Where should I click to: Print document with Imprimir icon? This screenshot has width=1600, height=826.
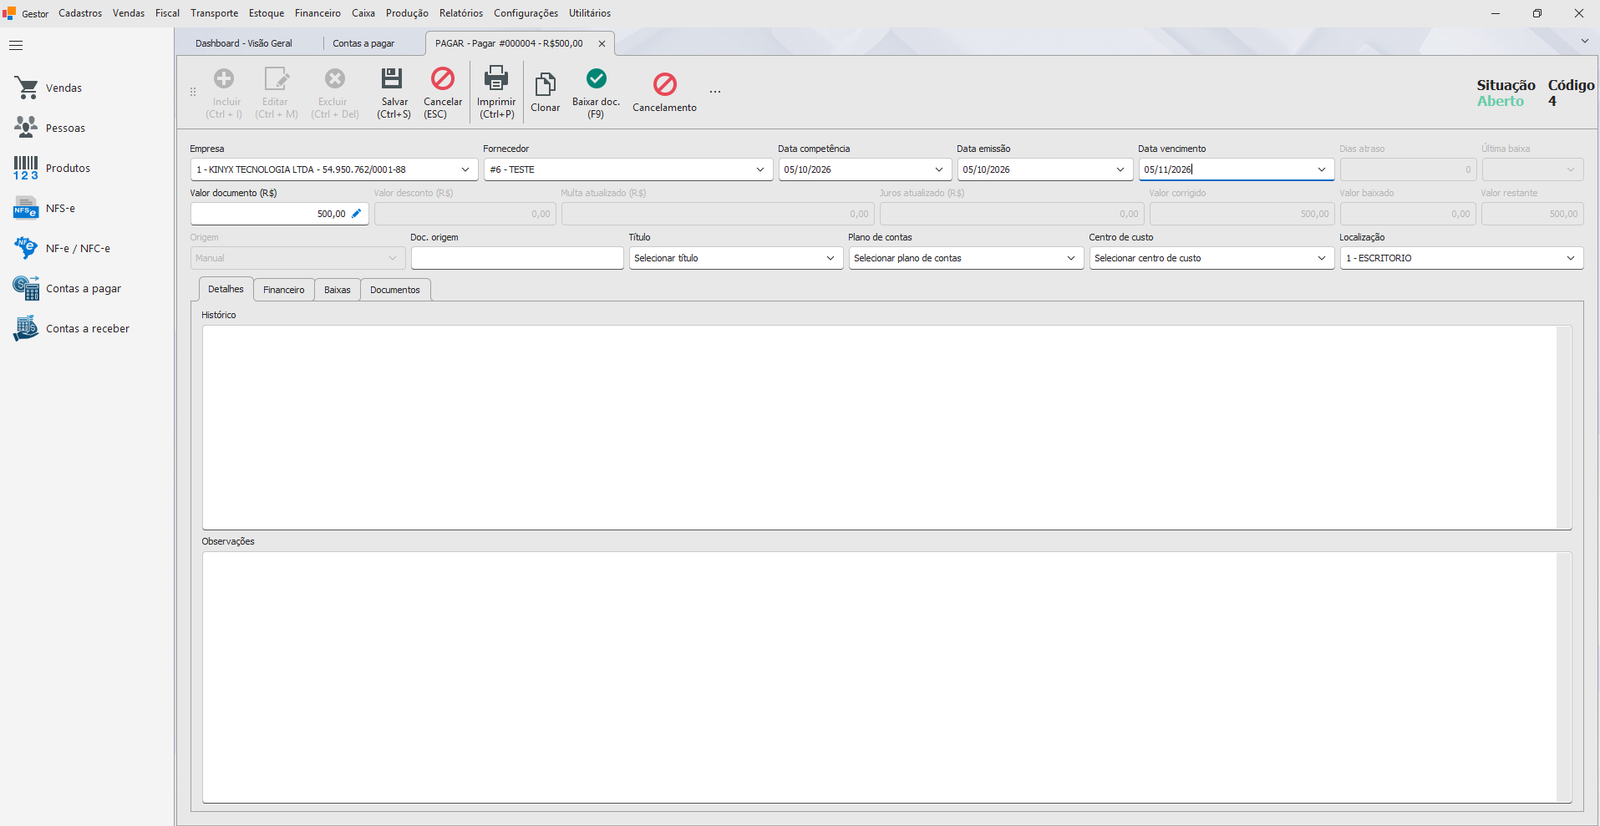(x=496, y=78)
